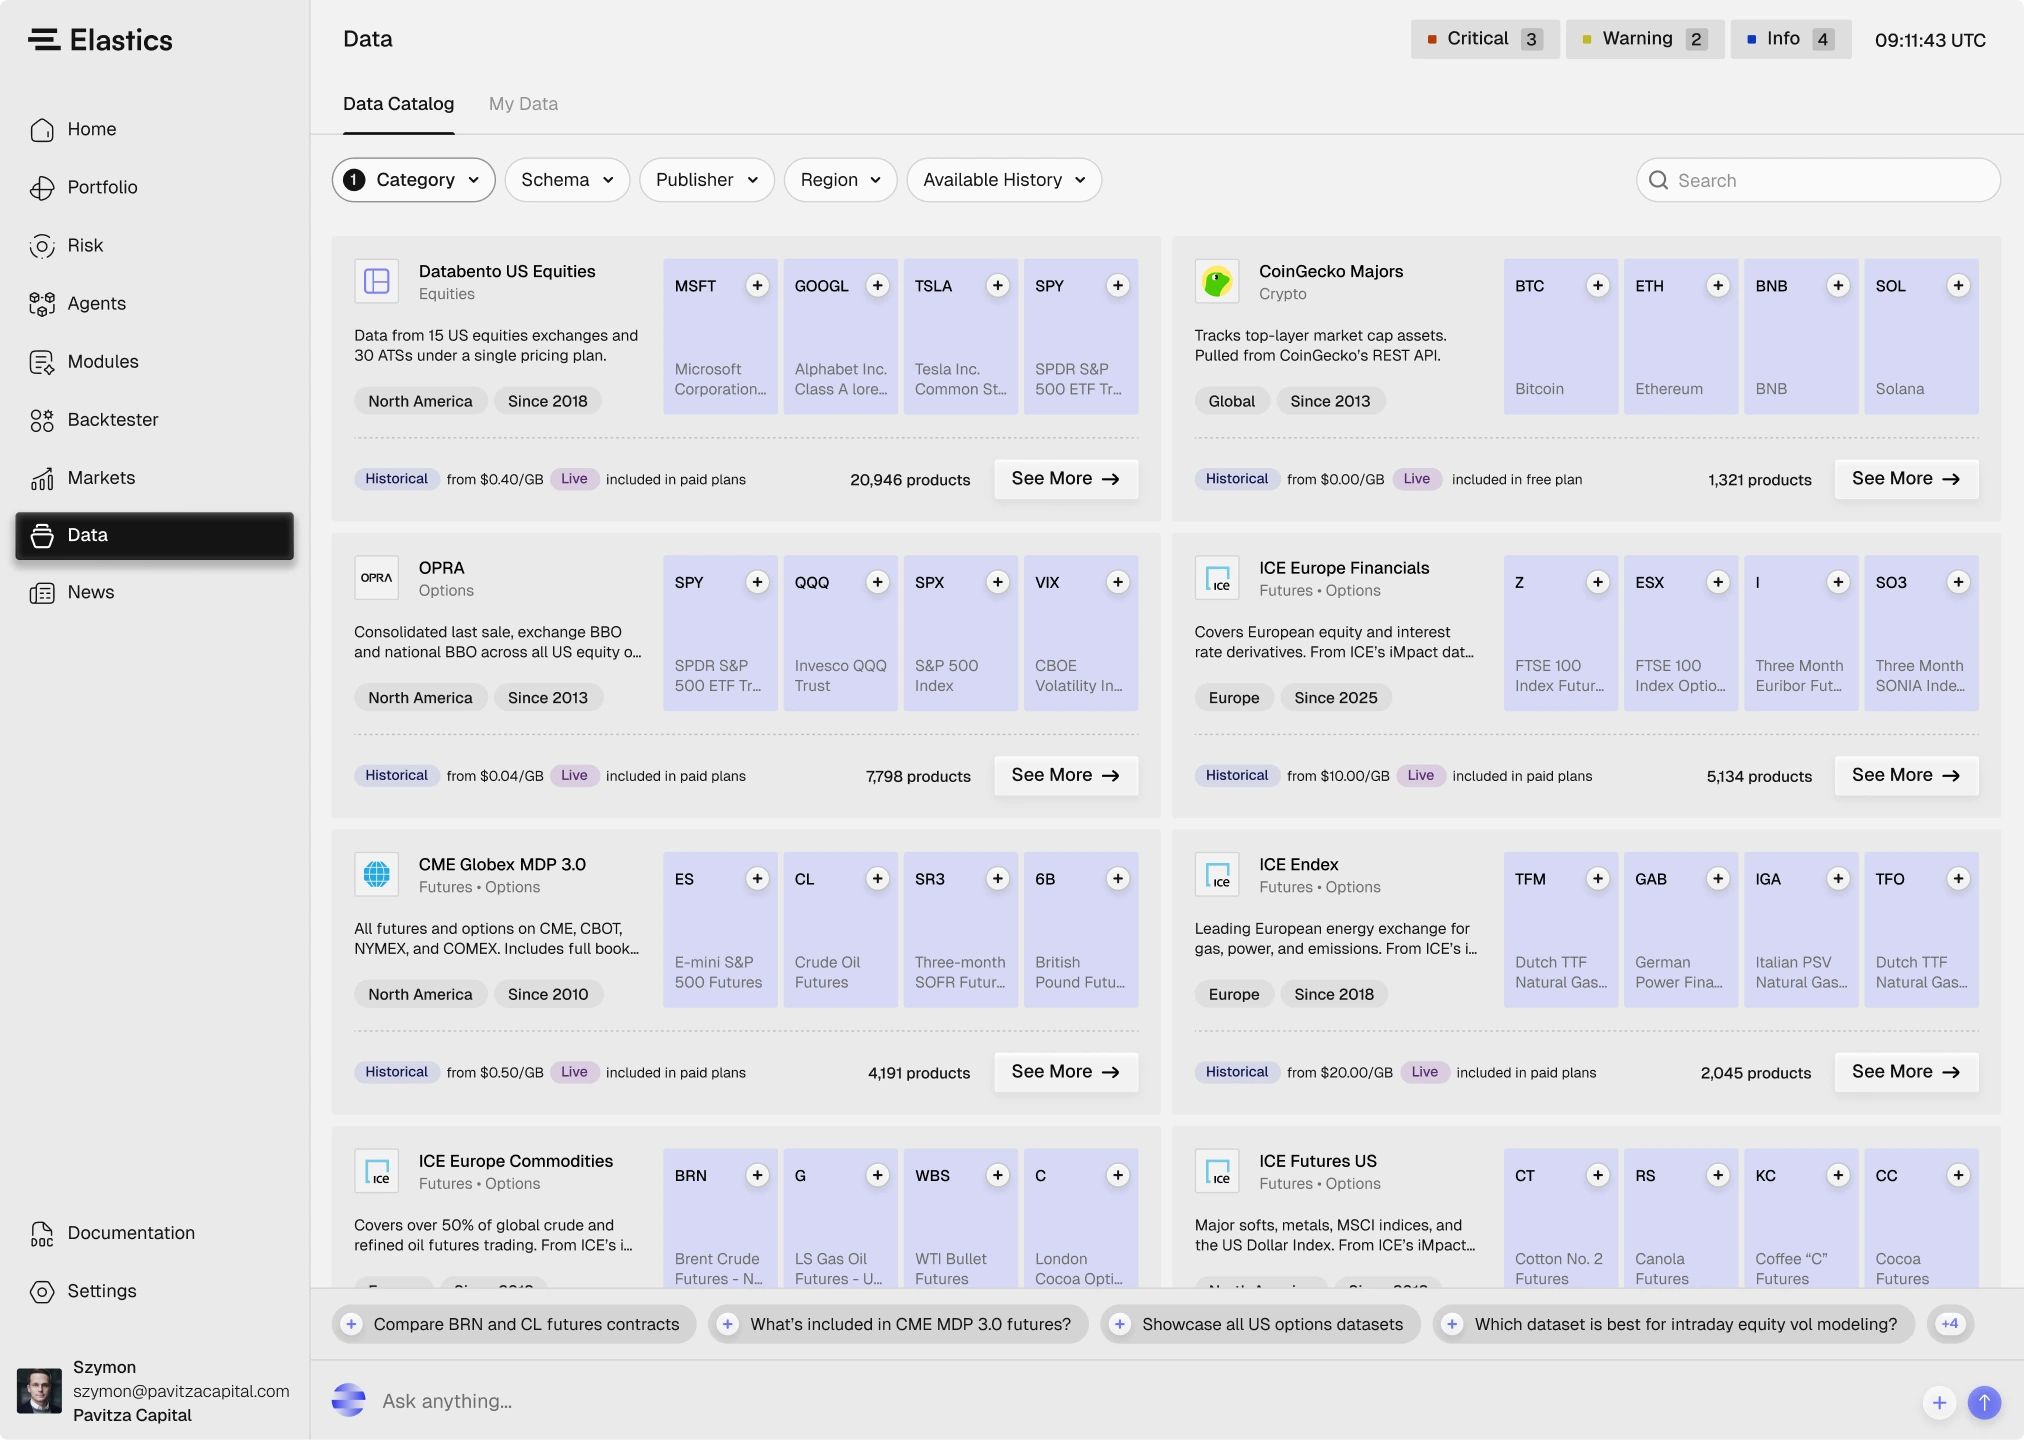See More for CoinGecko Majors
Image resolution: width=2024 pixels, height=1440 pixels.
click(x=1906, y=479)
